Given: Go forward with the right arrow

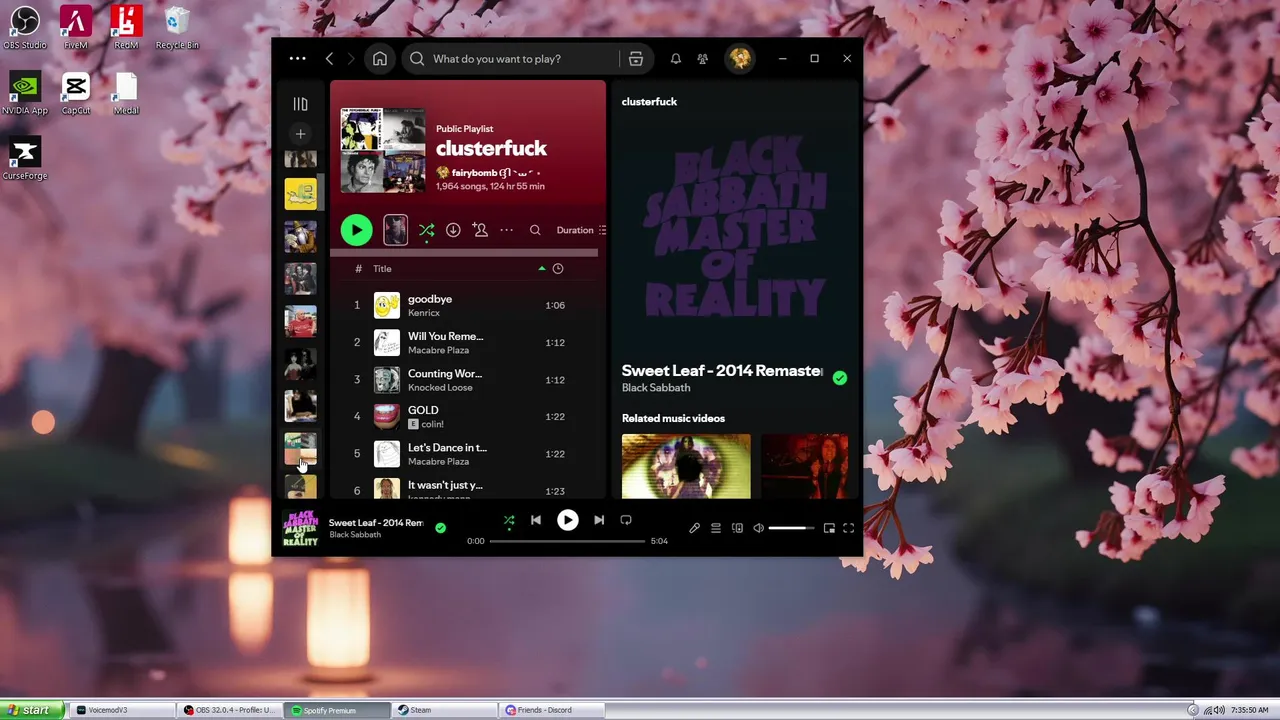Looking at the screenshot, I should 351,59.
